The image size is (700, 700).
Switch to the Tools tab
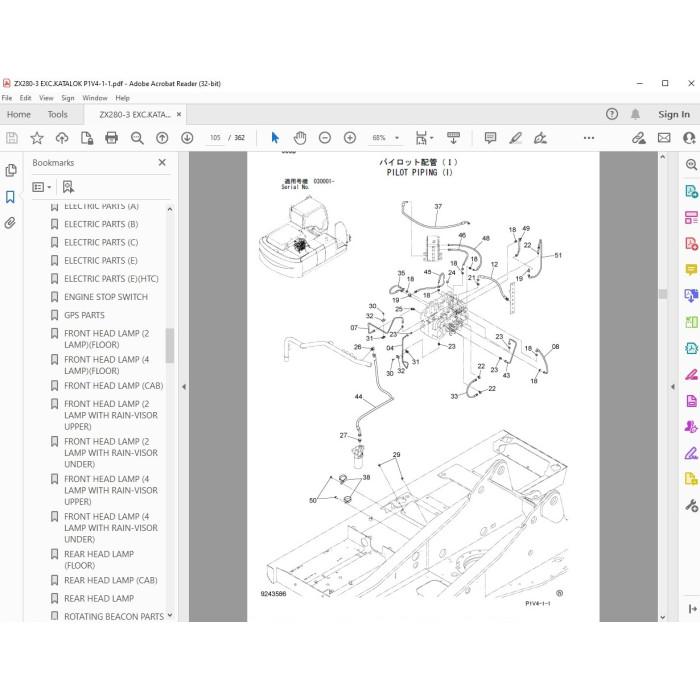pos(58,115)
